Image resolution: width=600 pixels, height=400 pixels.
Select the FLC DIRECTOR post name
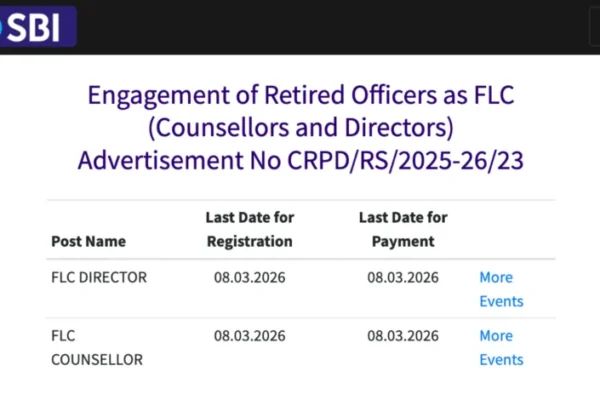(98, 277)
